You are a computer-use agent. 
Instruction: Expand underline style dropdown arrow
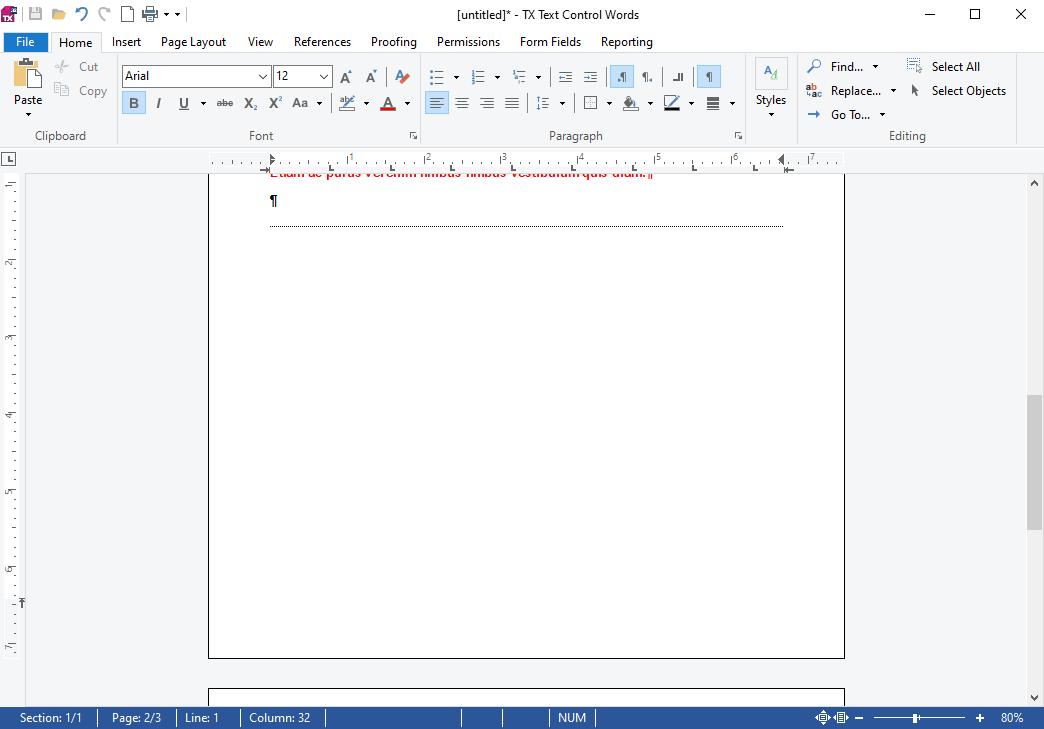[x=203, y=103]
